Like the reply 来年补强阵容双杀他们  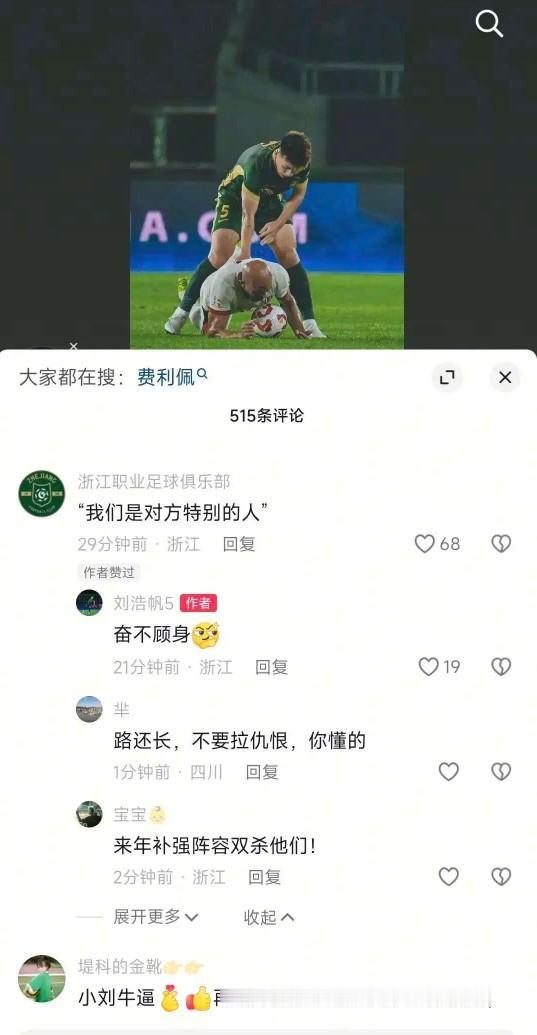(449, 877)
